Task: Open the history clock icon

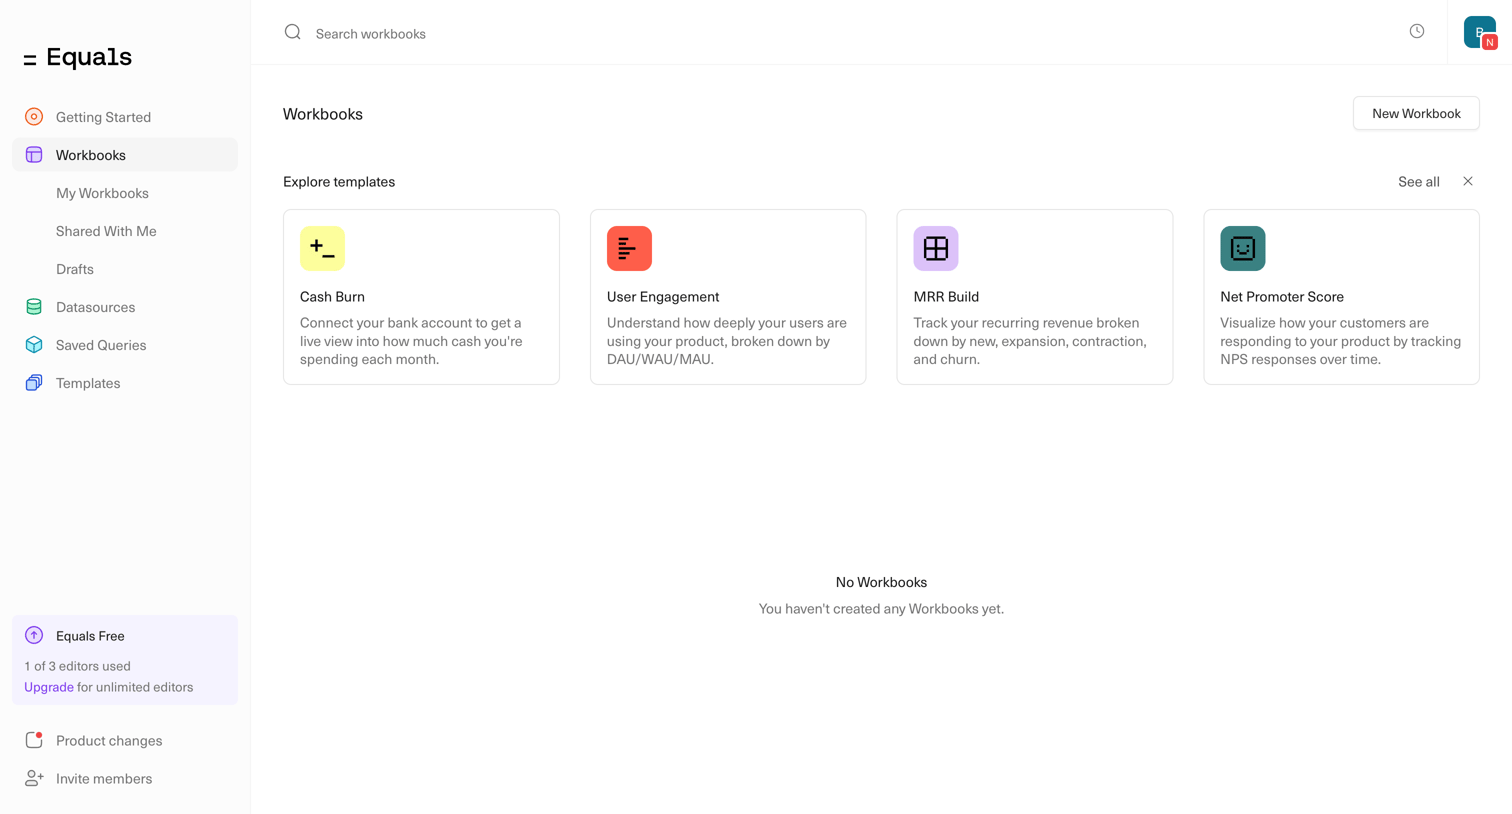Action: click(x=1417, y=31)
